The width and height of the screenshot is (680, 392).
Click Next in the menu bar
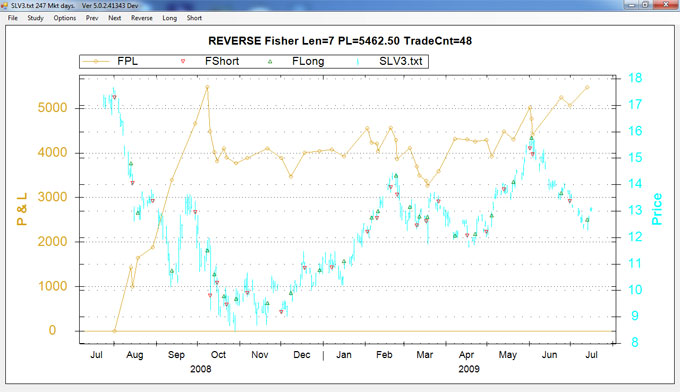pyautogui.click(x=114, y=18)
